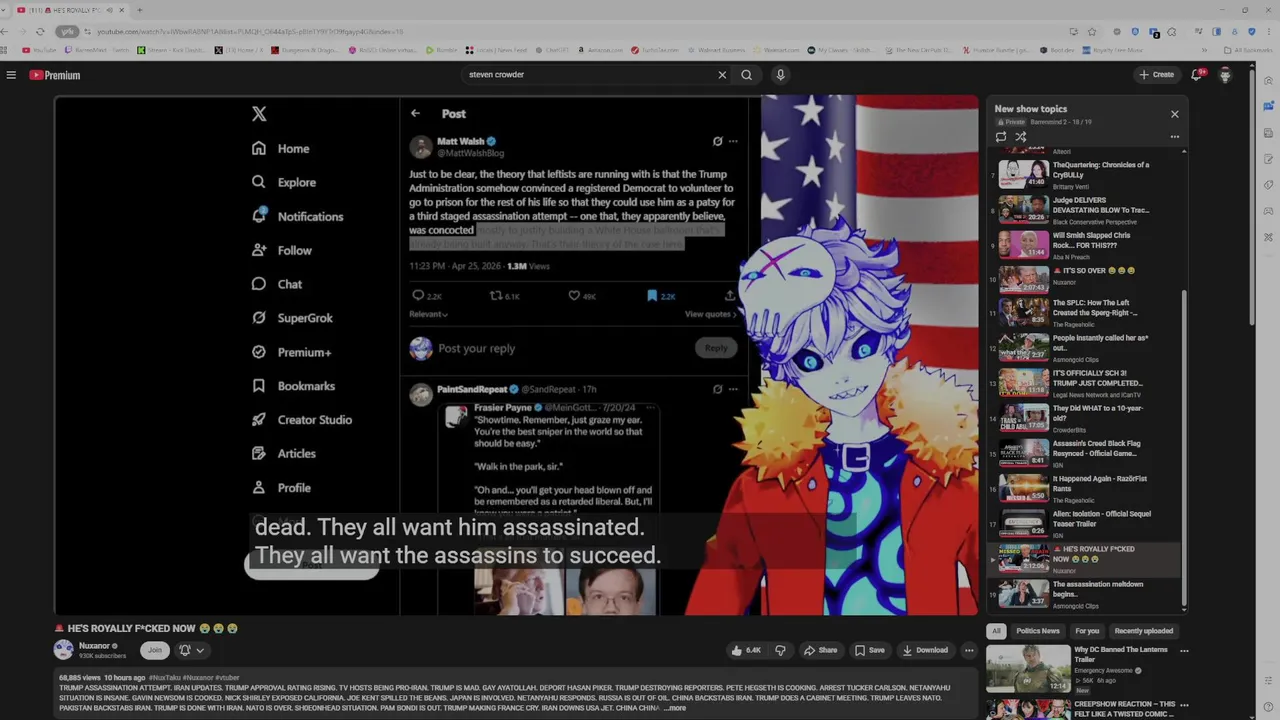Click the back arrow next to Post
This screenshot has height=720, width=1280.
[x=415, y=114]
